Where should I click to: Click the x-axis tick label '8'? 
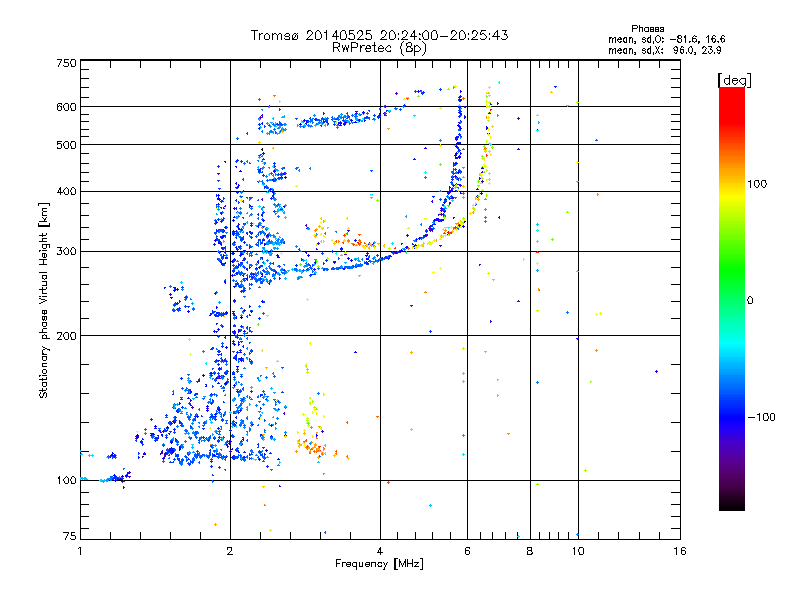(x=530, y=551)
